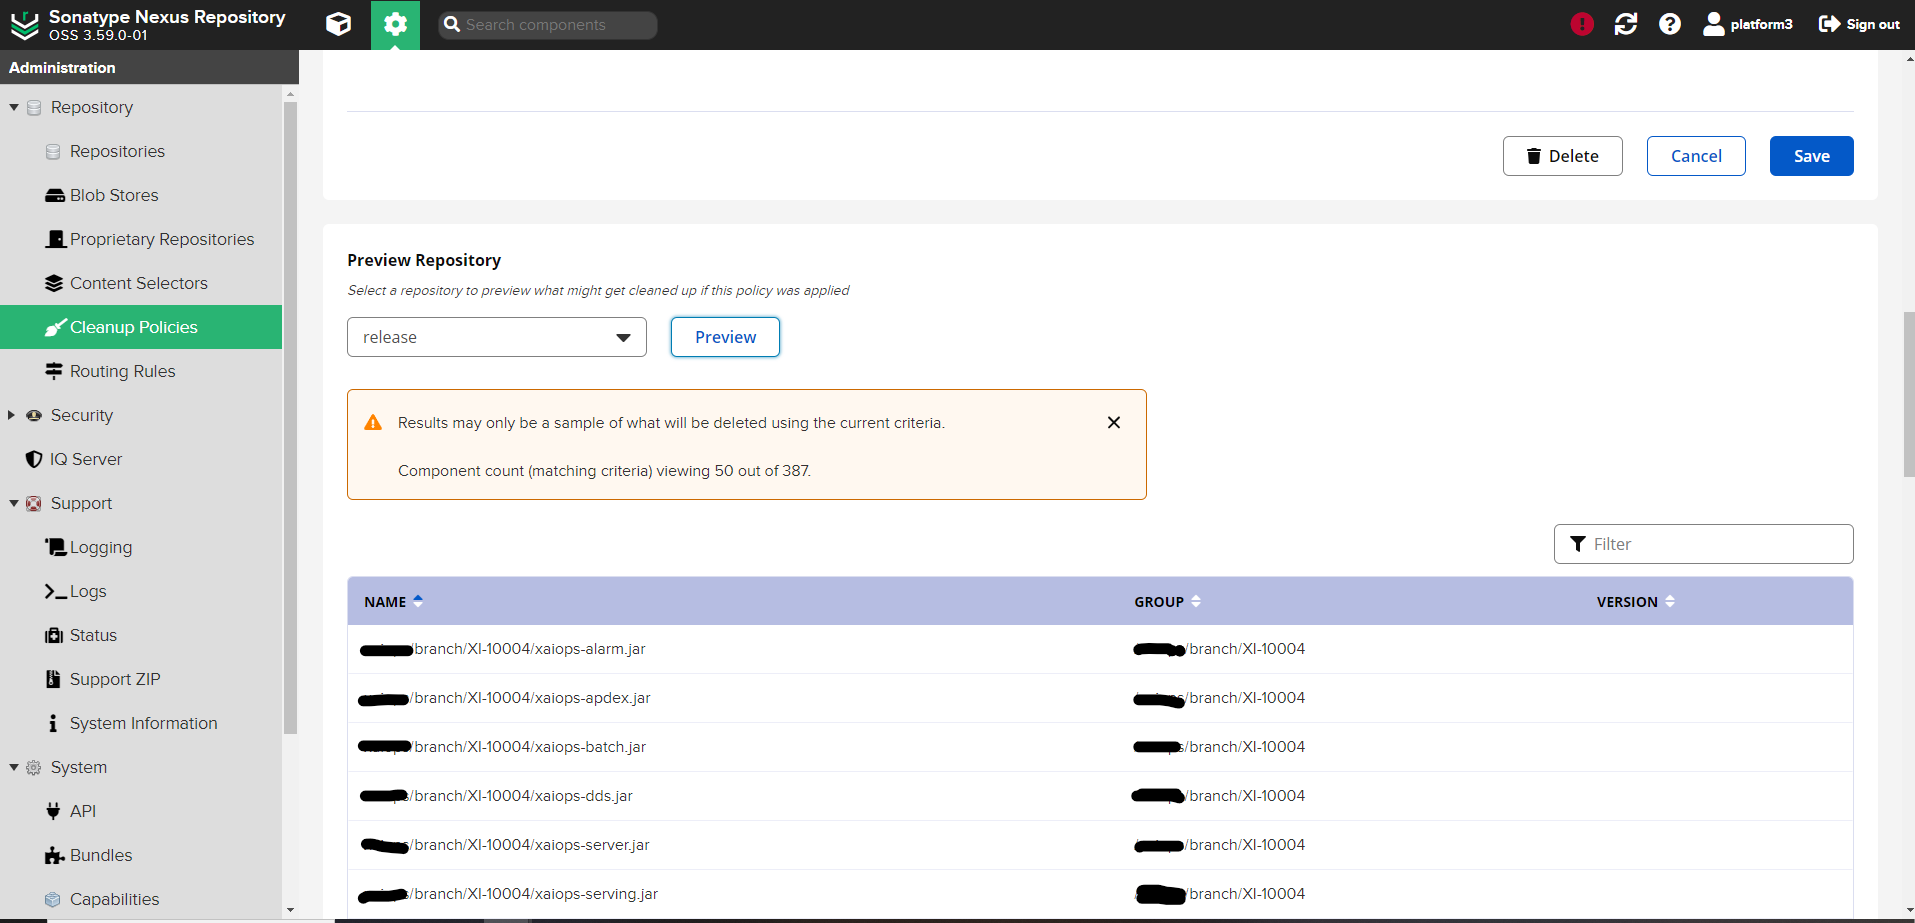1915x923 pixels.
Task: Click the Support ZIP file icon
Action: coord(53,679)
